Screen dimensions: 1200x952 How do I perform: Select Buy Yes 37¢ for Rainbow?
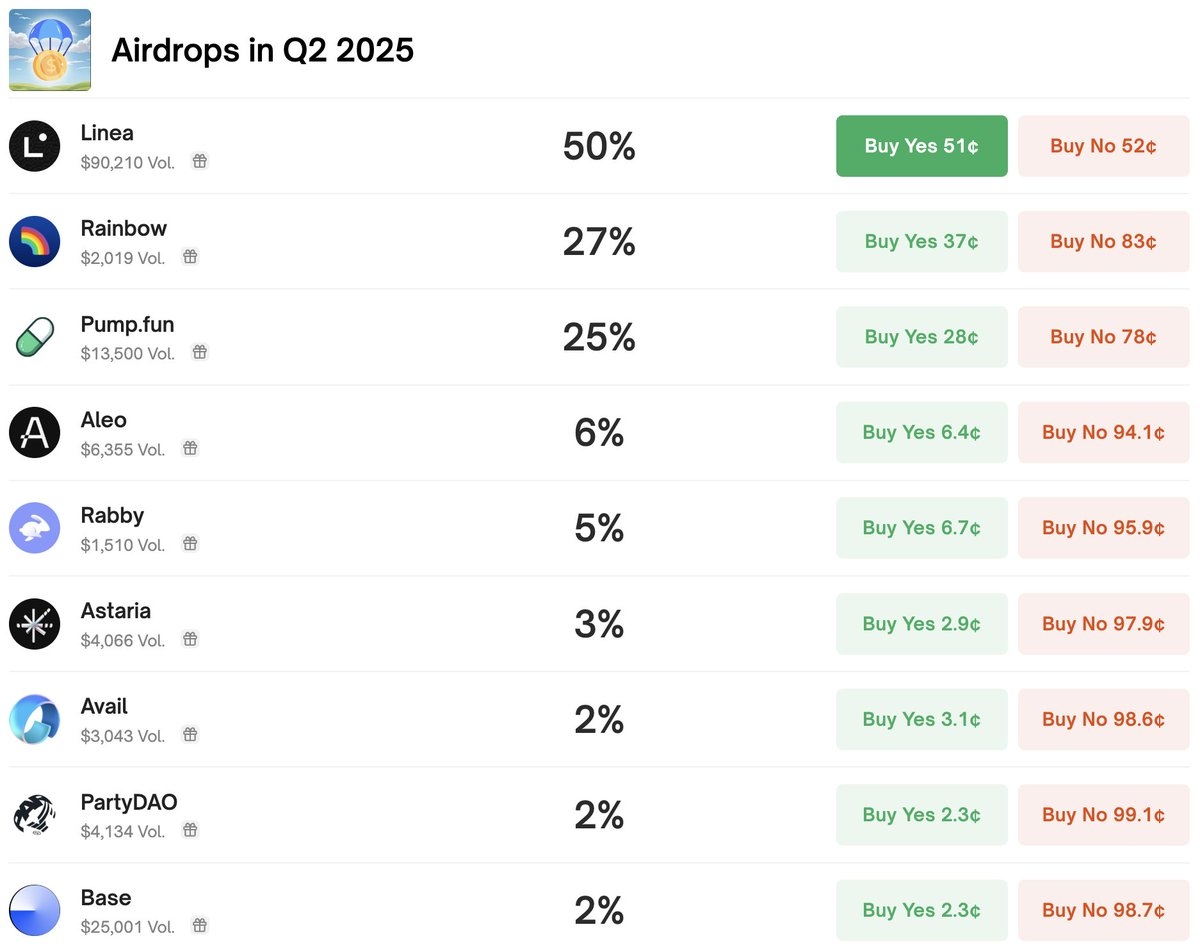922,242
